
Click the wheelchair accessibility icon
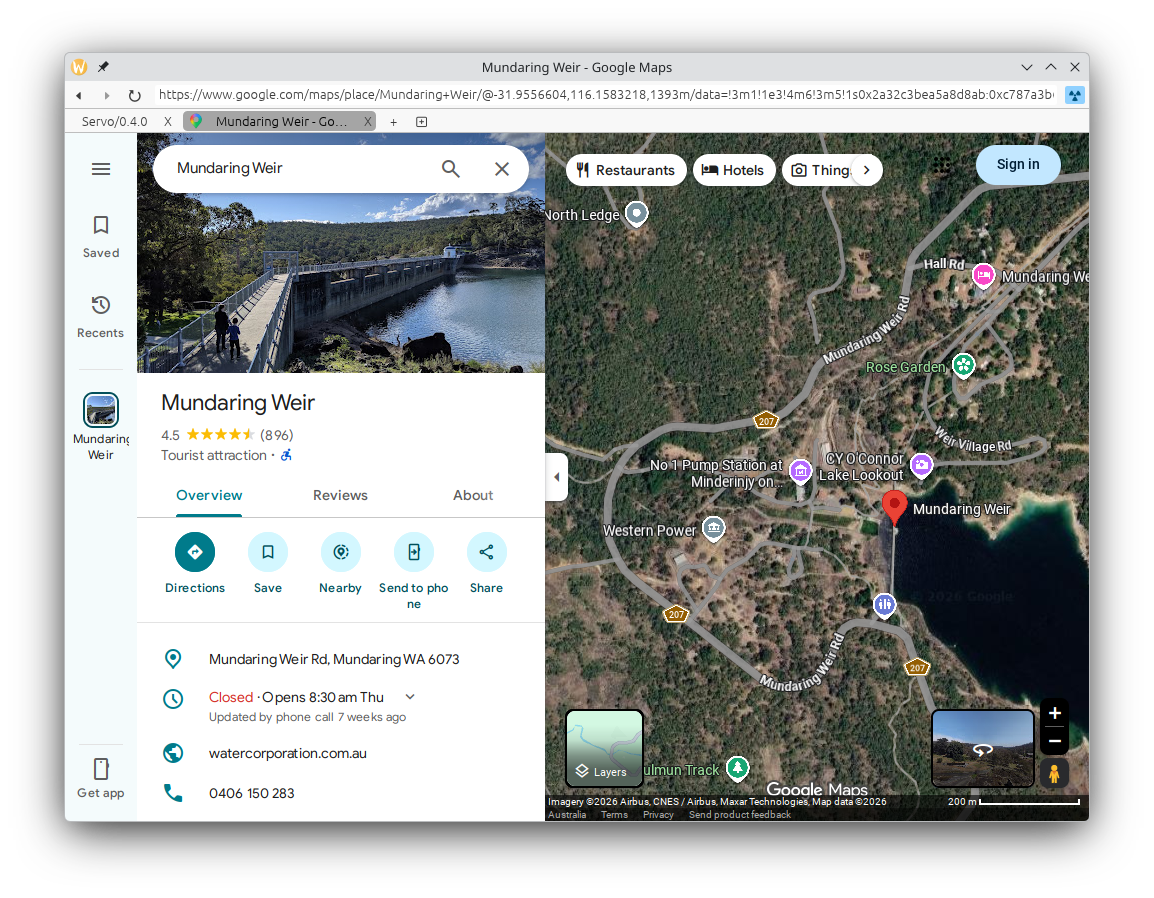pos(286,455)
